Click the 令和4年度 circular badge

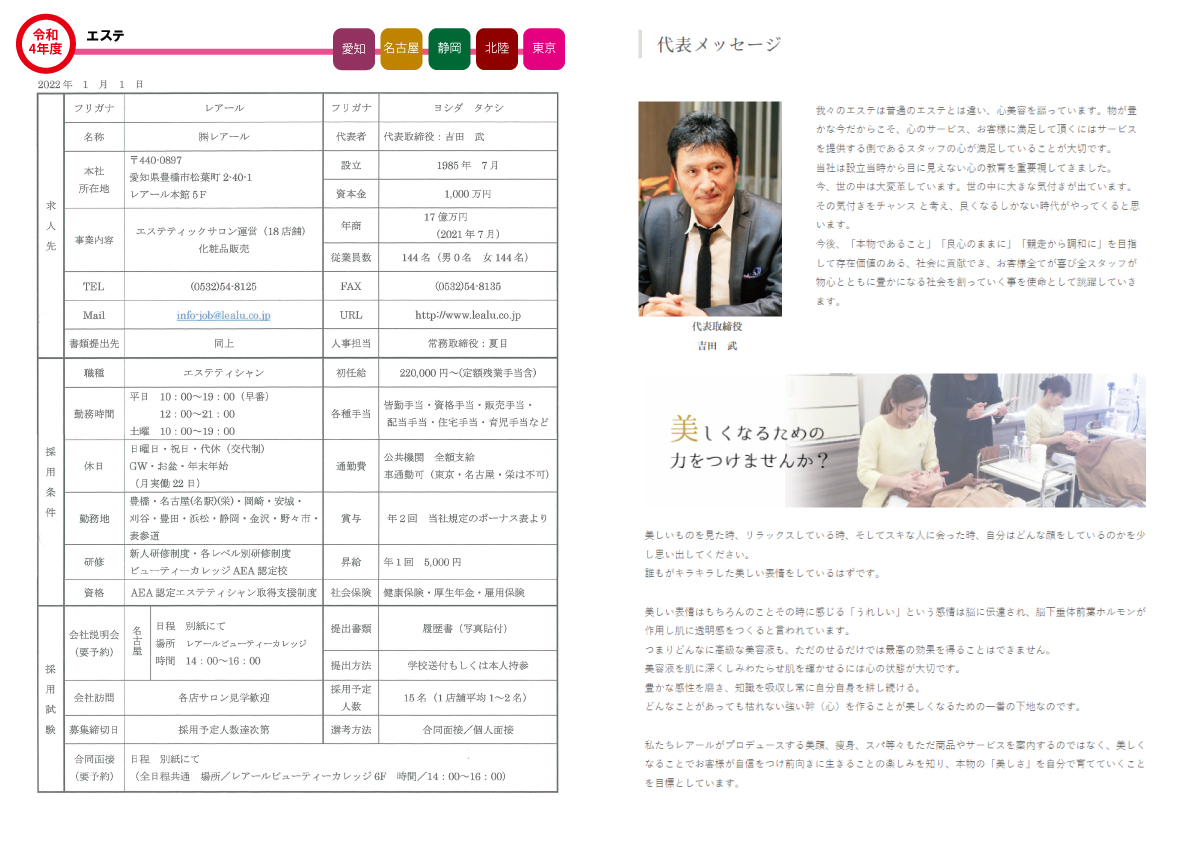pos(46,43)
